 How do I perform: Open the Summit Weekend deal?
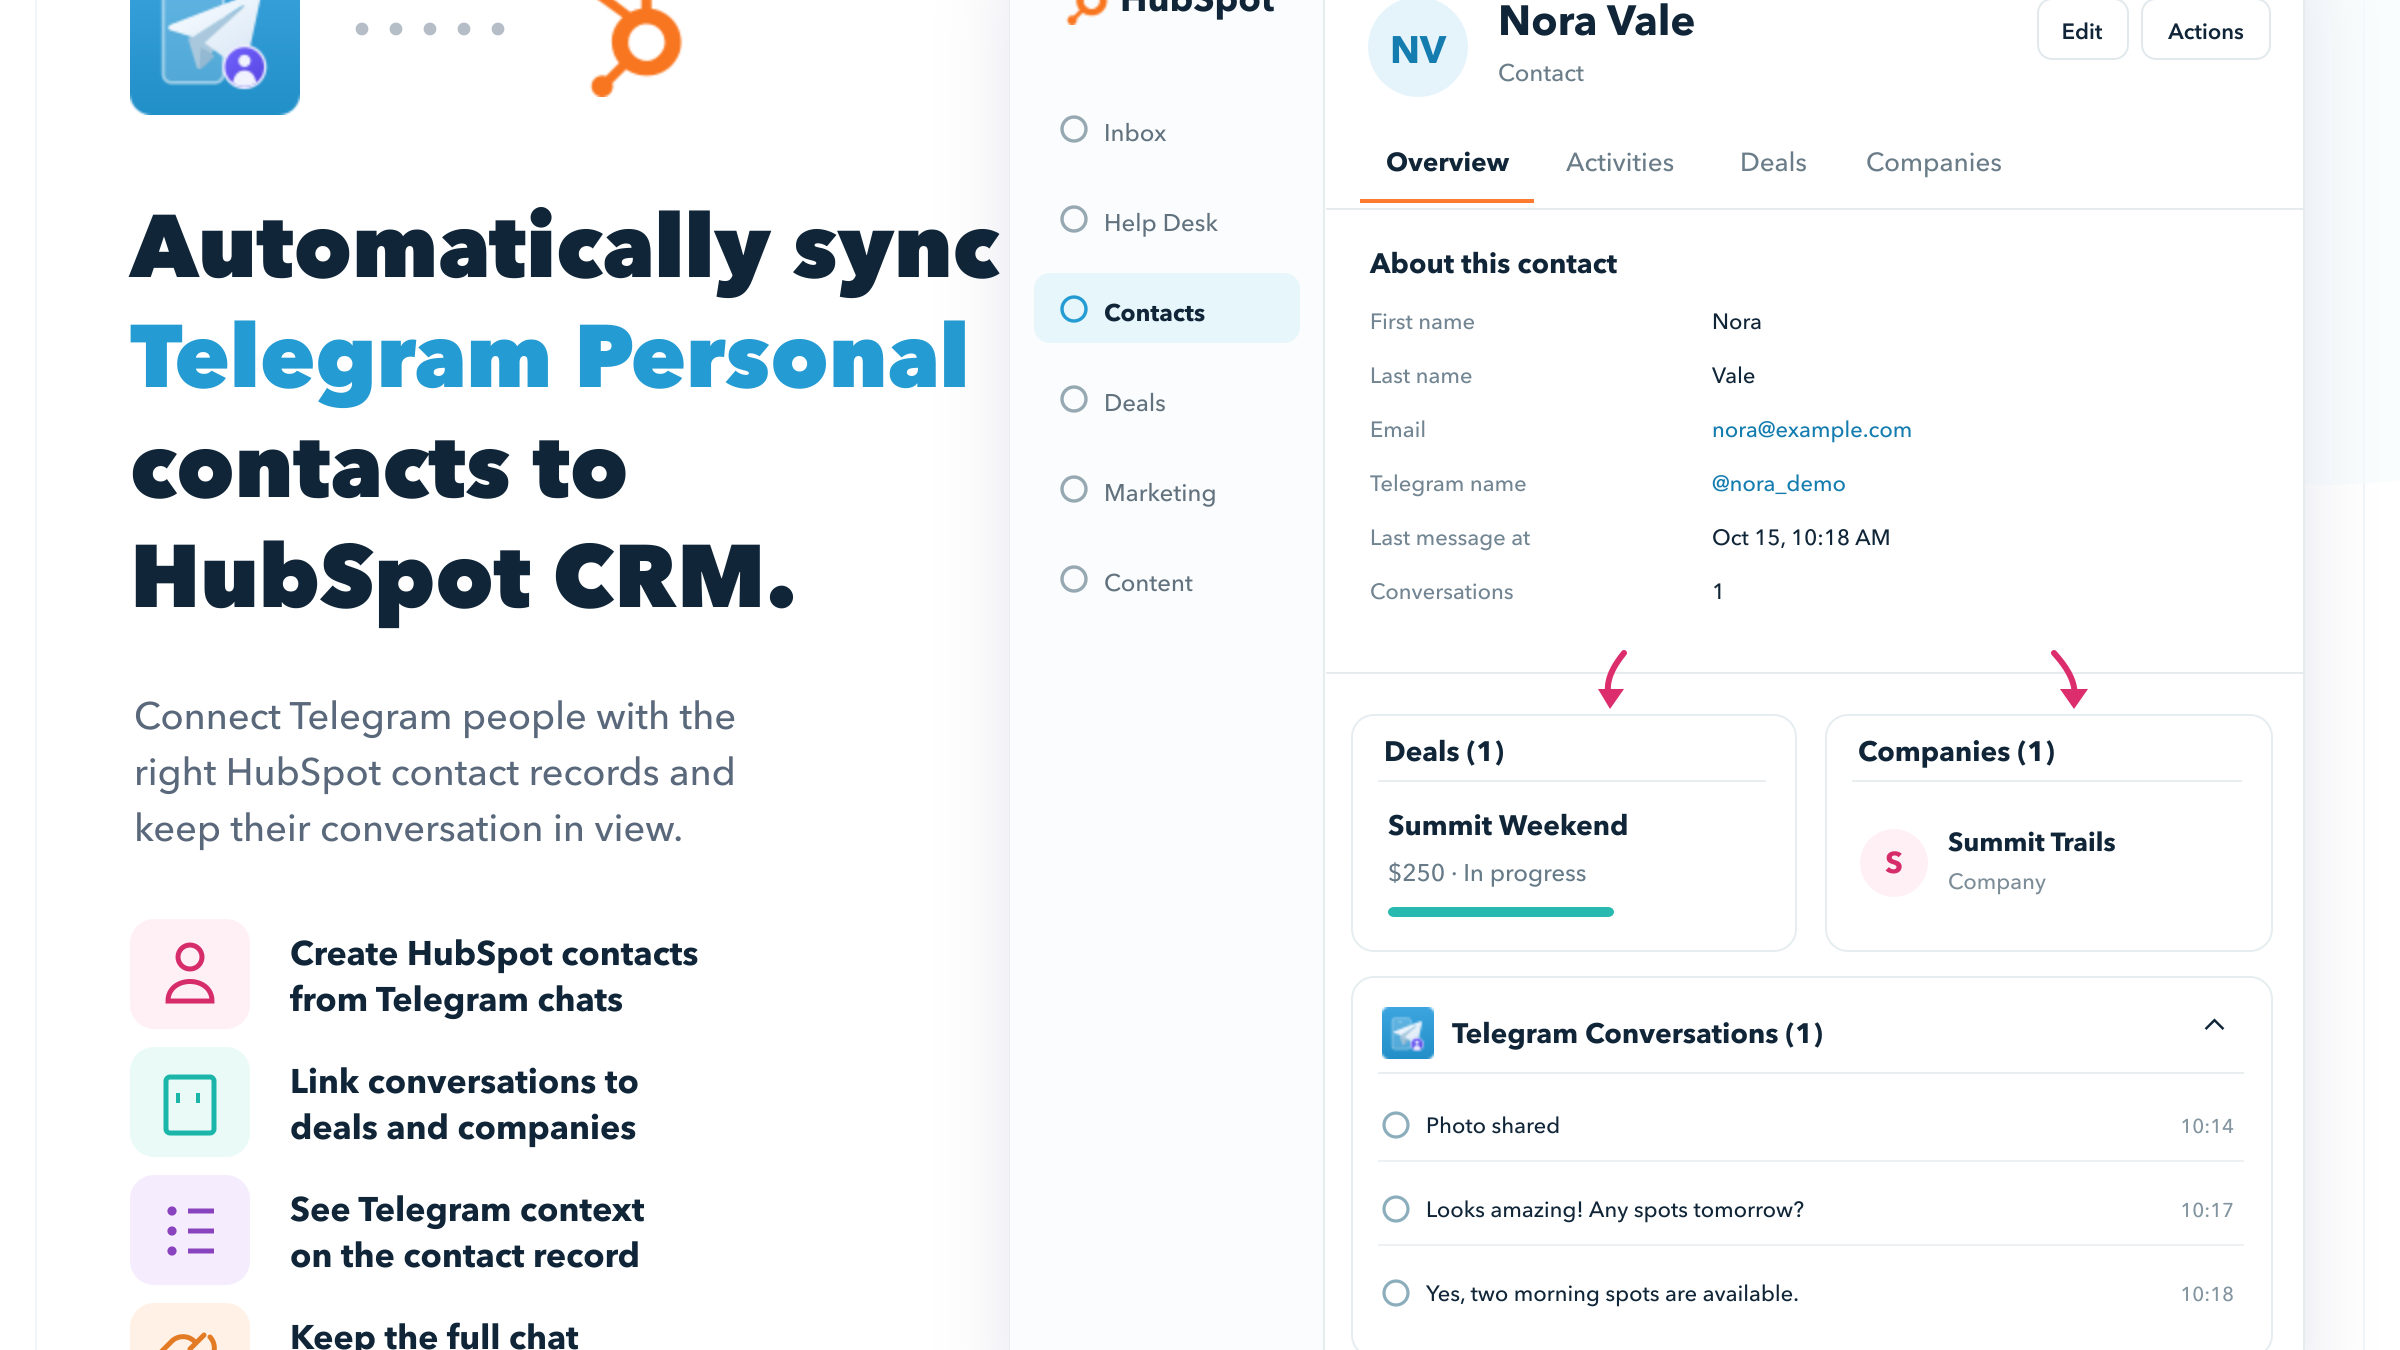(1507, 826)
